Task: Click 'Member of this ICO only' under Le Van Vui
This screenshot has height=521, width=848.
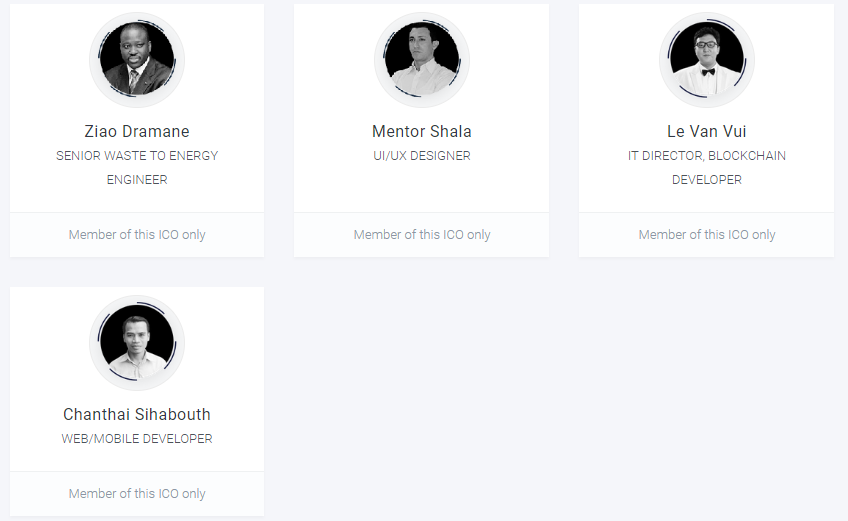Action: coord(707,235)
